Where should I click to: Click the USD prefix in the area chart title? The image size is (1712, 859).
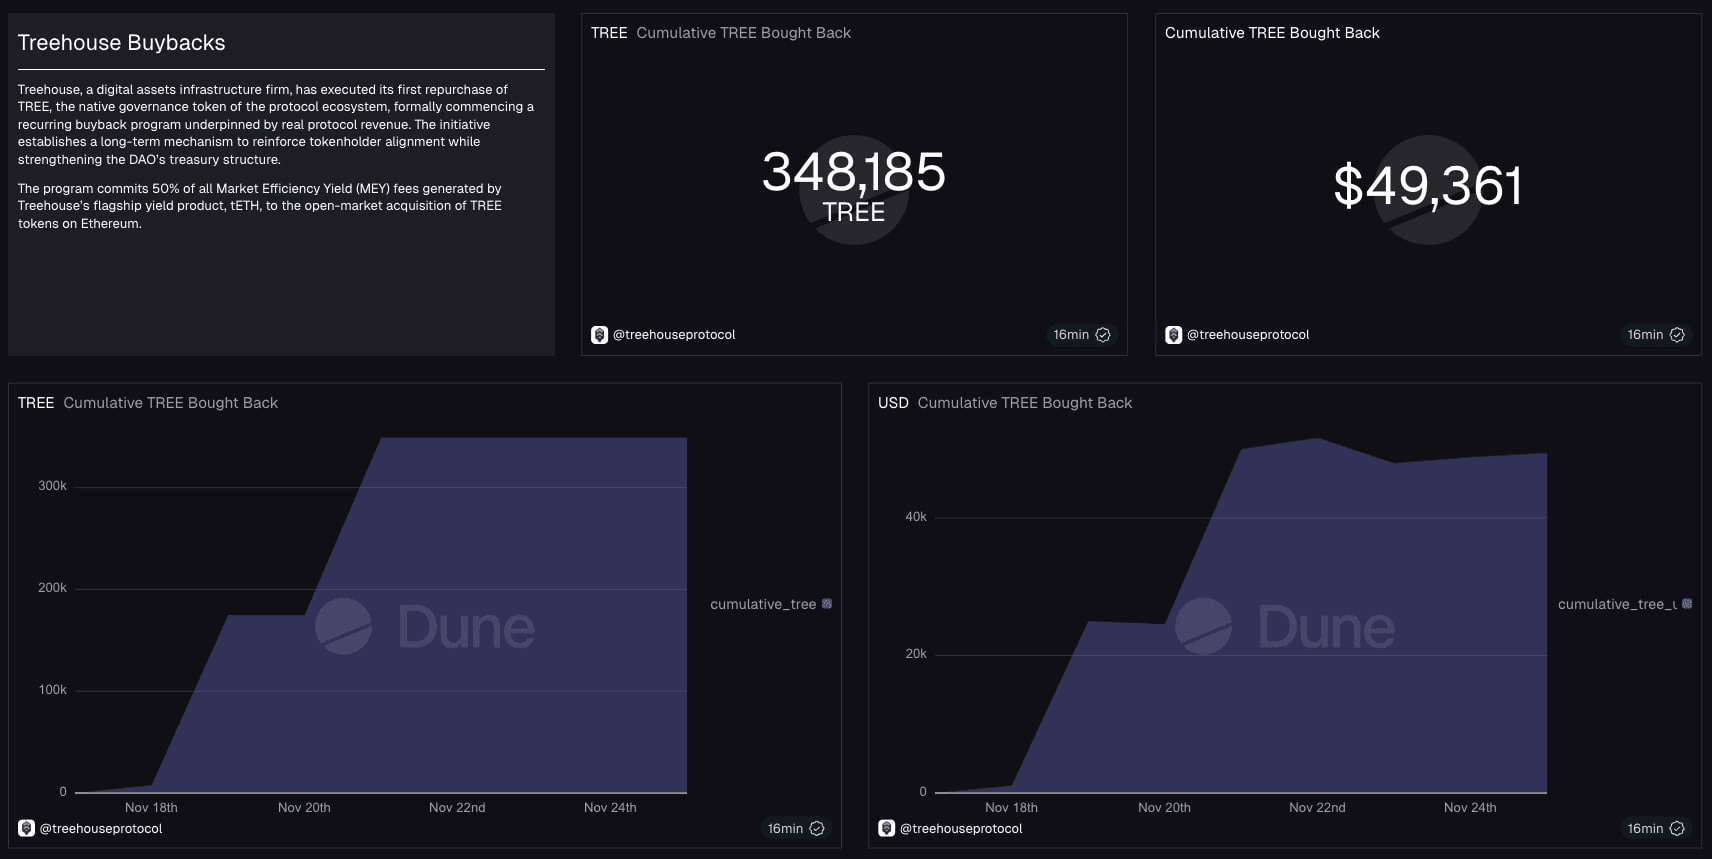[x=893, y=403]
